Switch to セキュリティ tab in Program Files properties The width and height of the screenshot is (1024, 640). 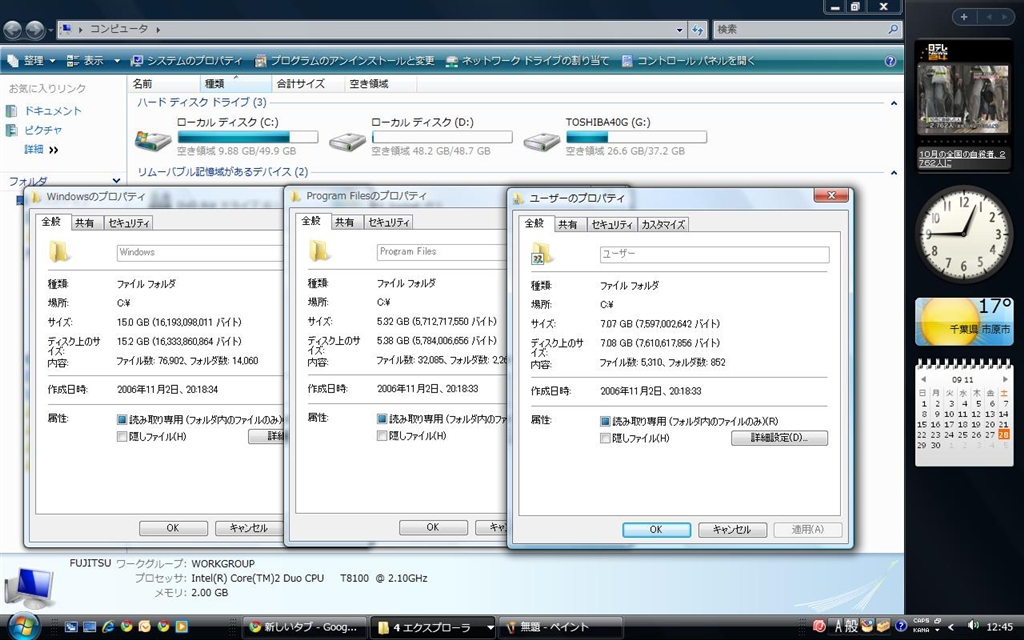point(389,223)
